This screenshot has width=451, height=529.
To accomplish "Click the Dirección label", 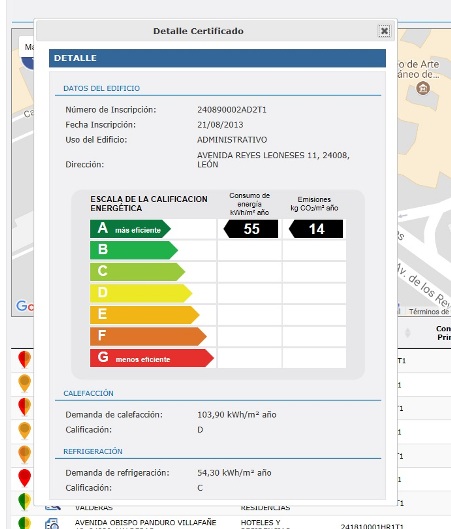I will click(85, 165).
